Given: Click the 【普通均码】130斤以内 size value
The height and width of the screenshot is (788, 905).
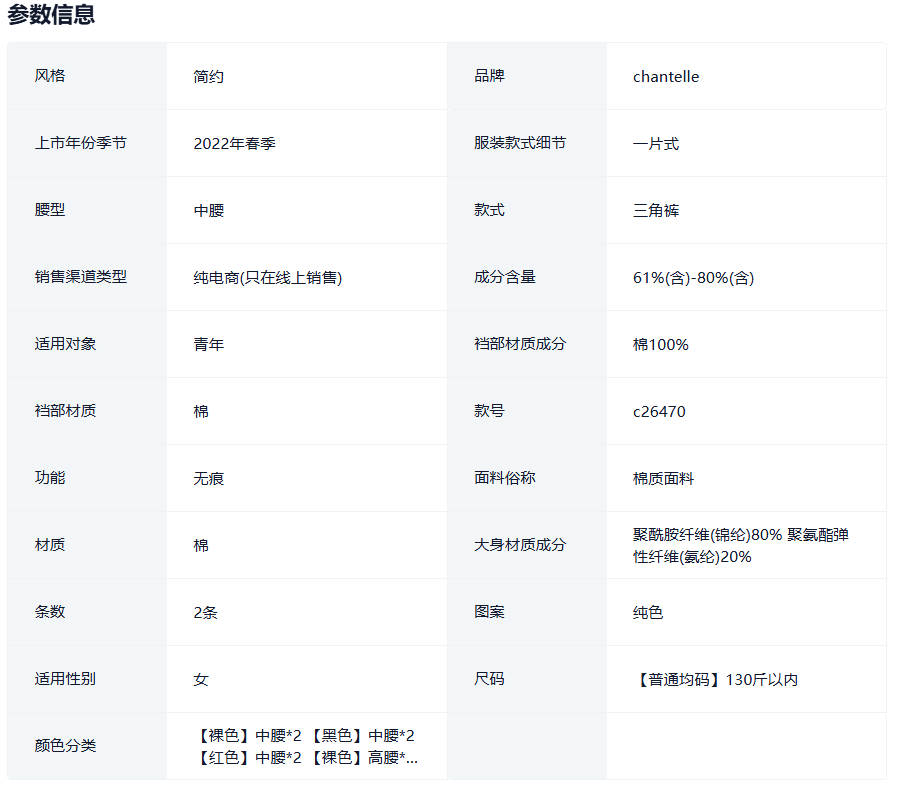Looking at the screenshot, I should 715,680.
